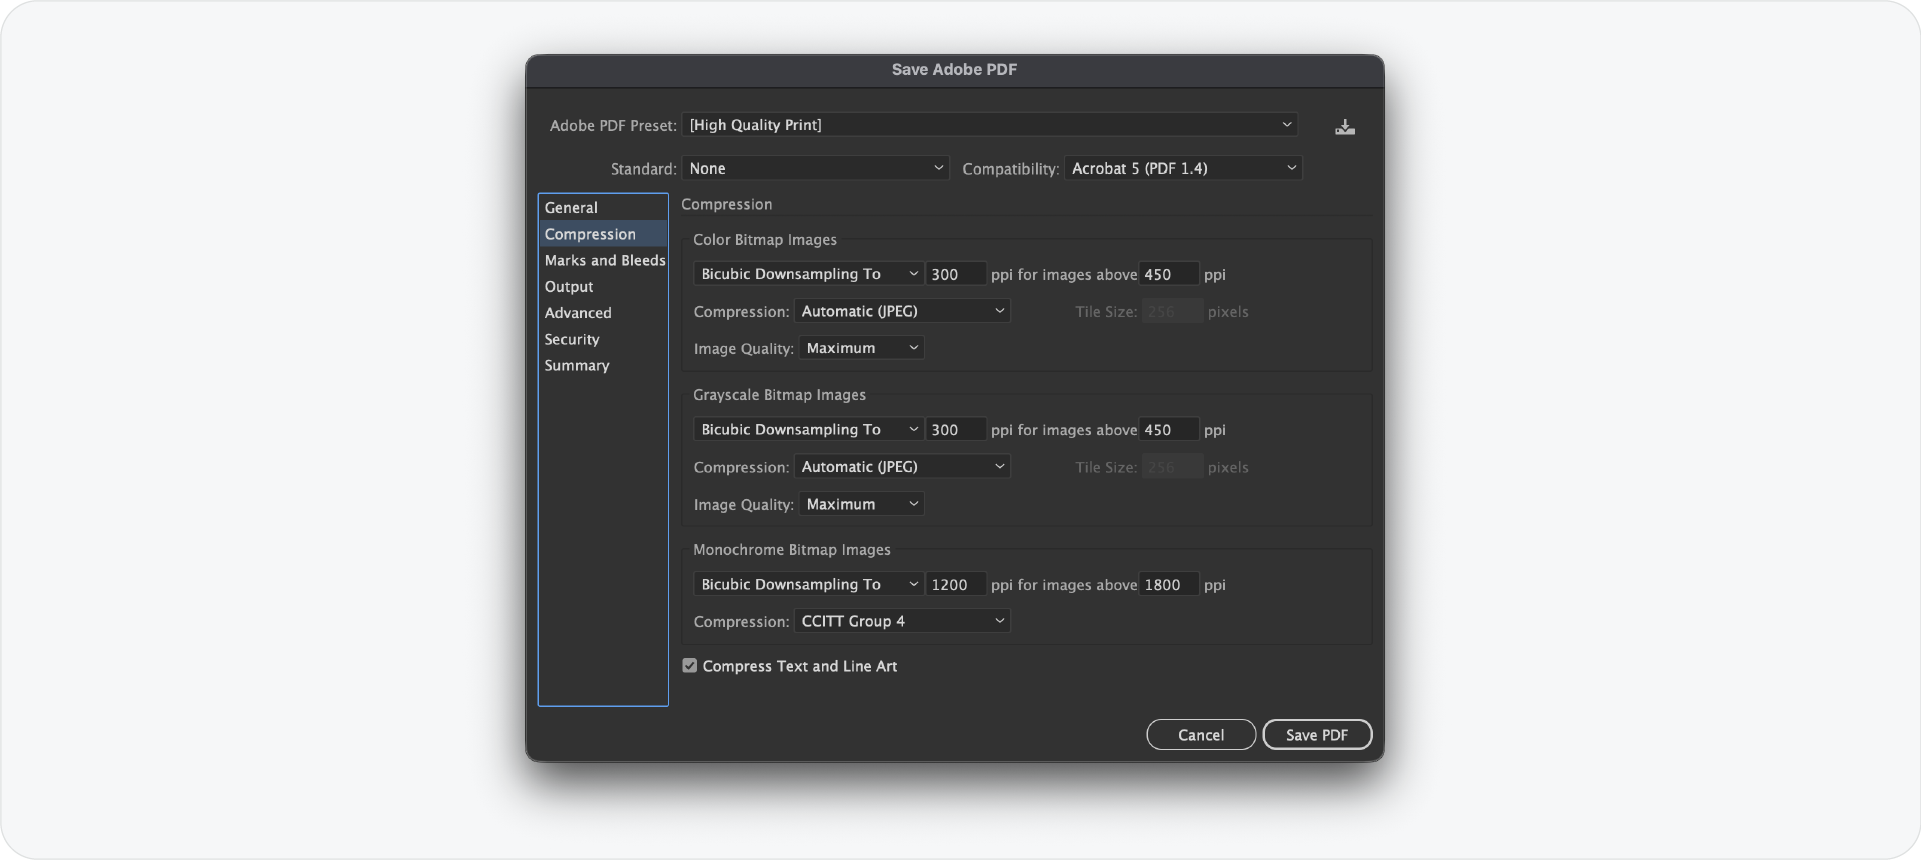Viewport: 1921px width, 860px height.
Task: Open Grayscale Bitmap Image Quality dropdown
Action: tap(861, 505)
